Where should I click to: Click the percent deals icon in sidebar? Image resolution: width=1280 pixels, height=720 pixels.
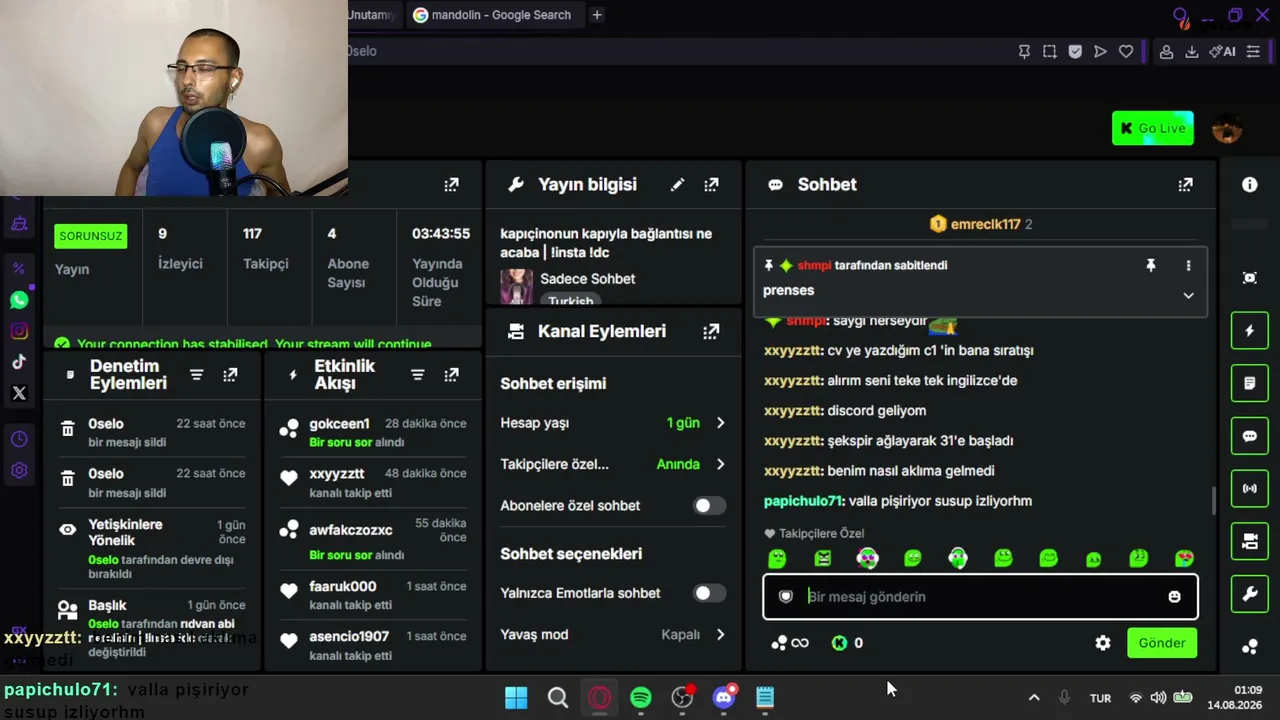tap(19, 268)
